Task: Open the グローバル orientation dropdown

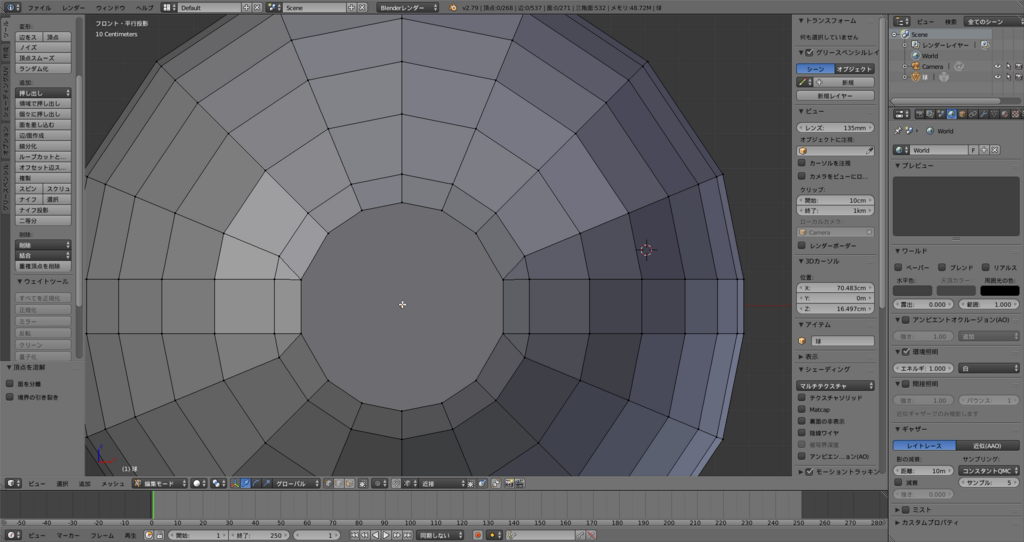Action: (296, 483)
